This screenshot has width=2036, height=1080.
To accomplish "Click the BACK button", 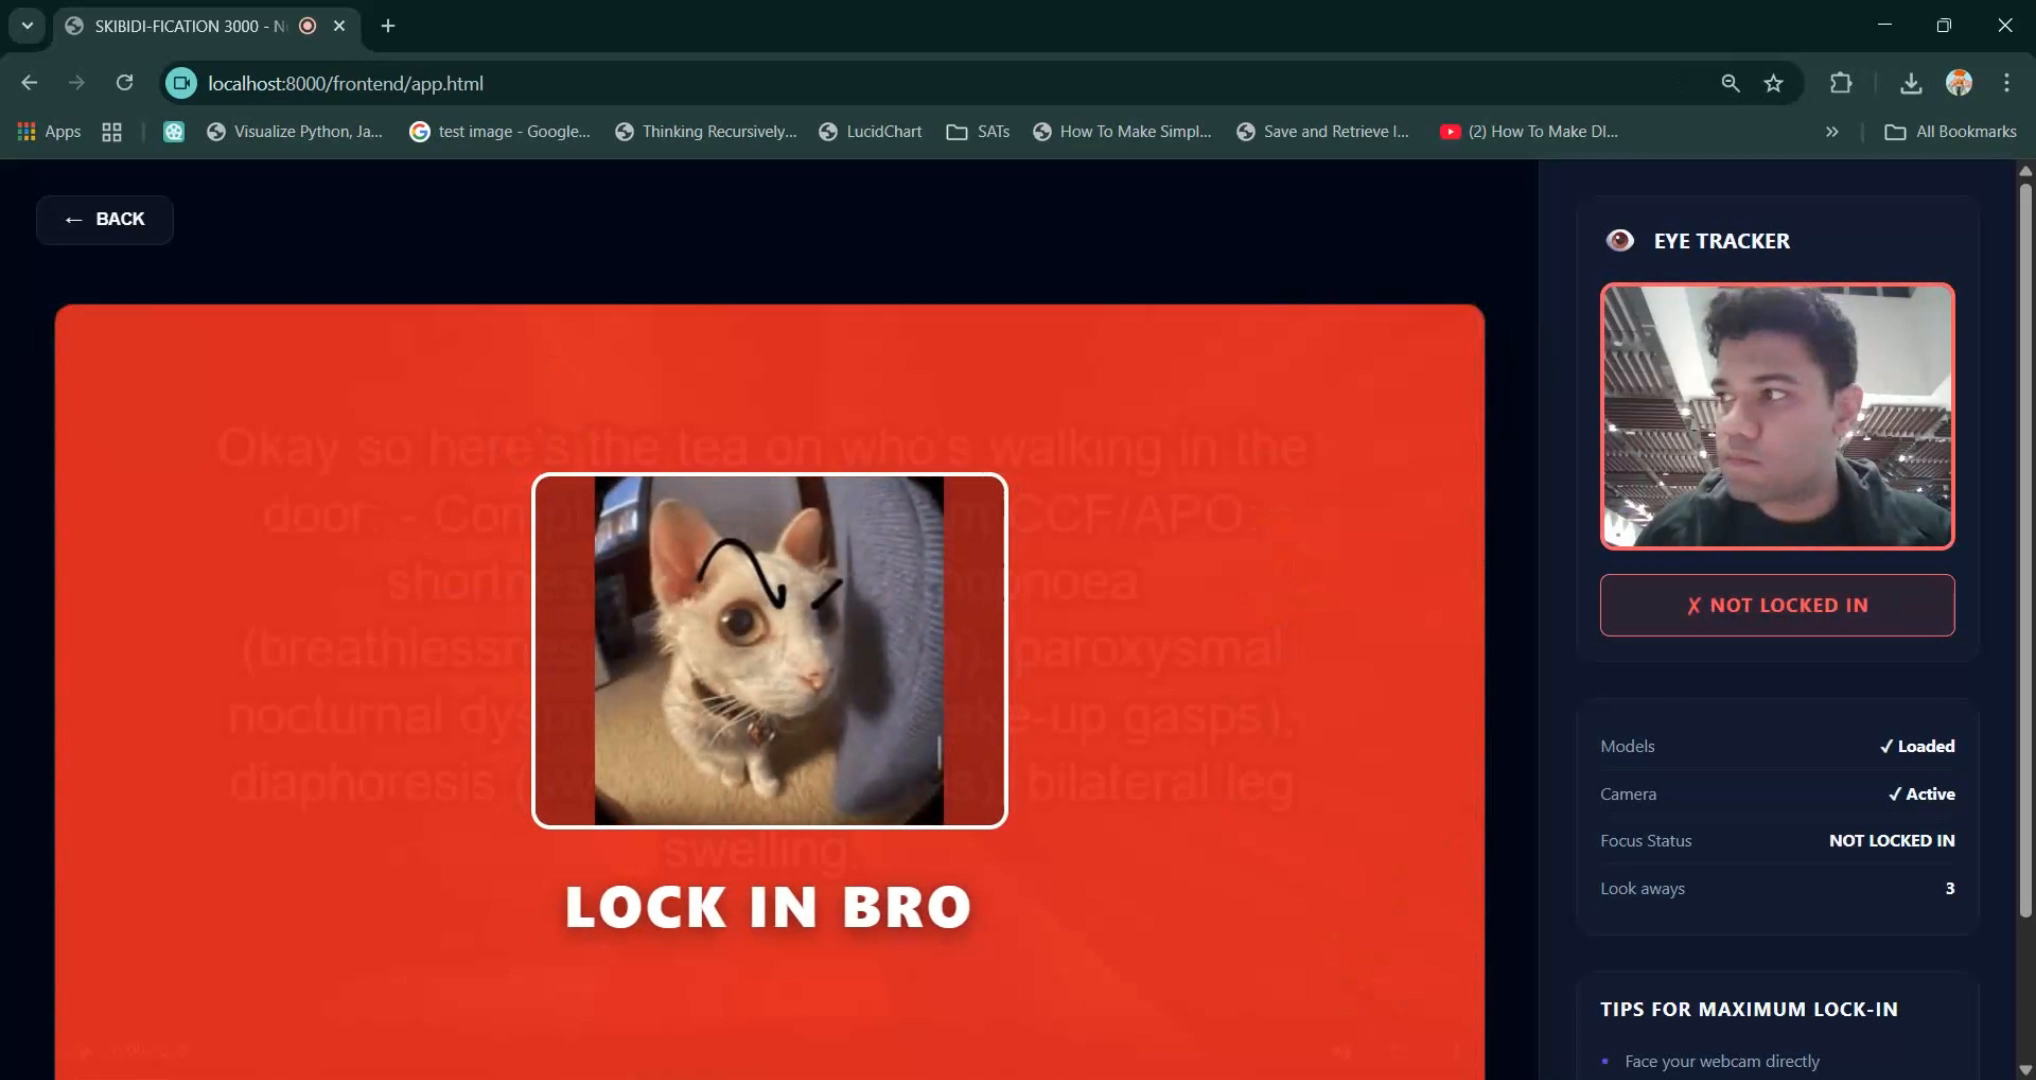I will click(x=105, y=219).
